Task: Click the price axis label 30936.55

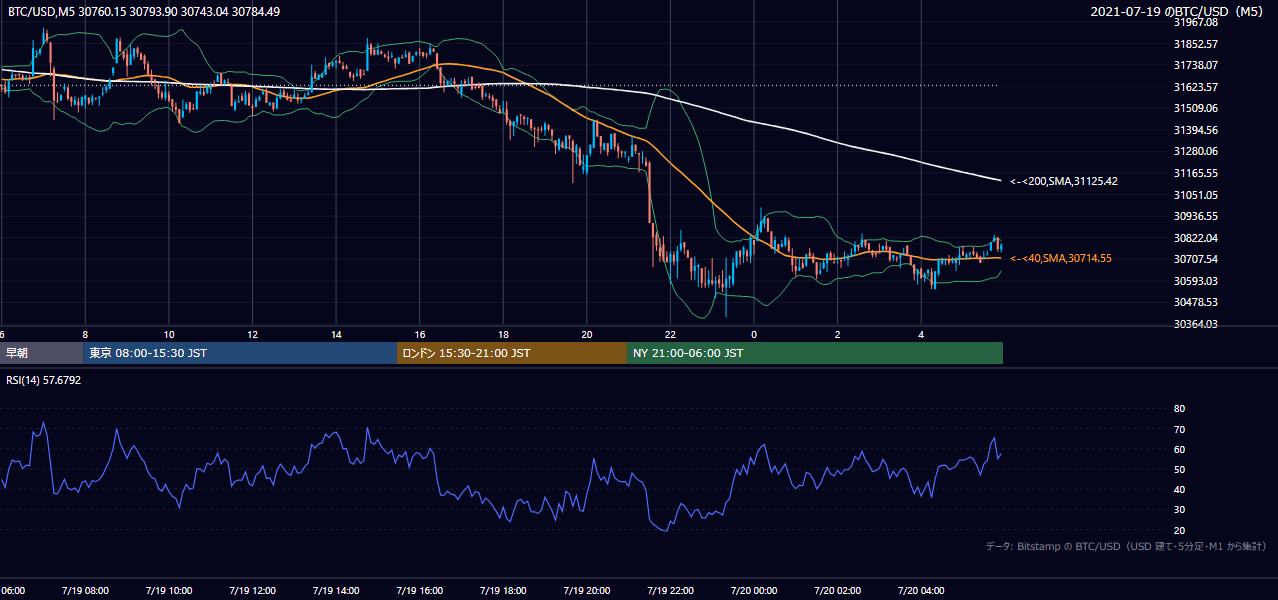Action: pyautogui.click(x=1197, y=216)
